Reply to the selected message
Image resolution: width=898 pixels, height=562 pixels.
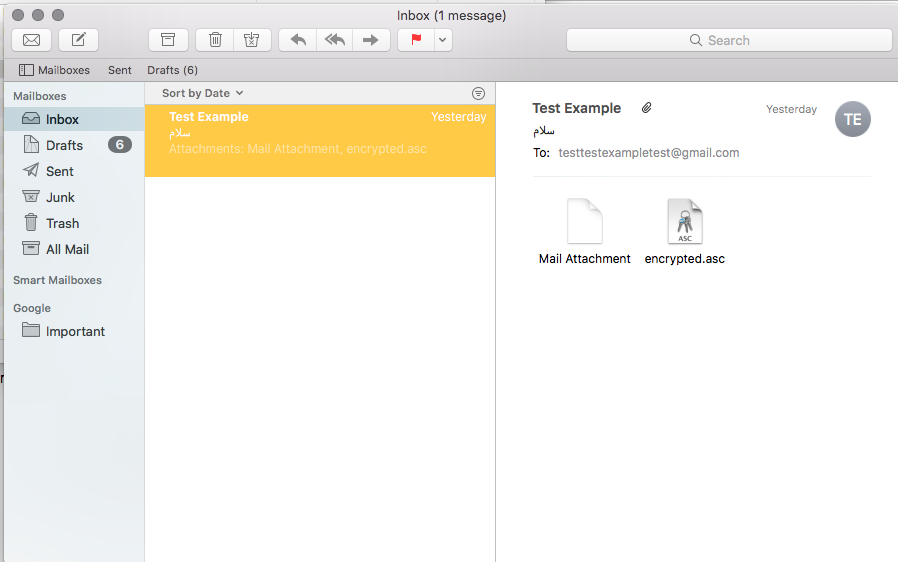[x=297, y=40]
